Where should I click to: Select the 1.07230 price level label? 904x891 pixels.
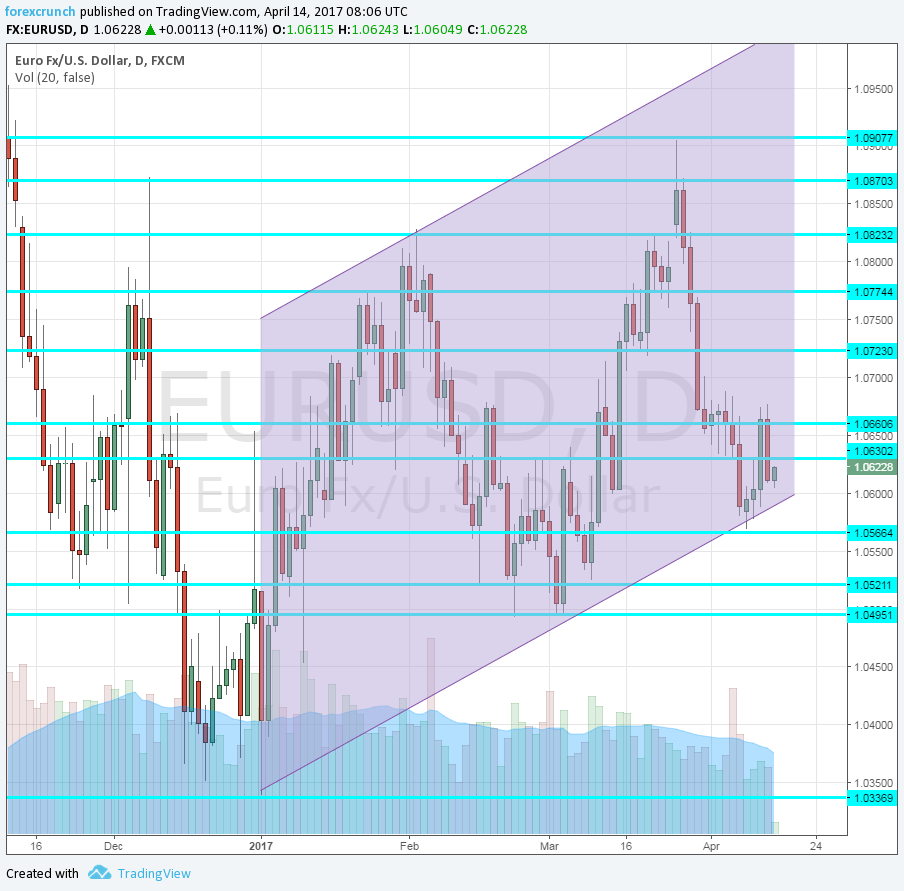pyautogui.click(x=872, y=351)
